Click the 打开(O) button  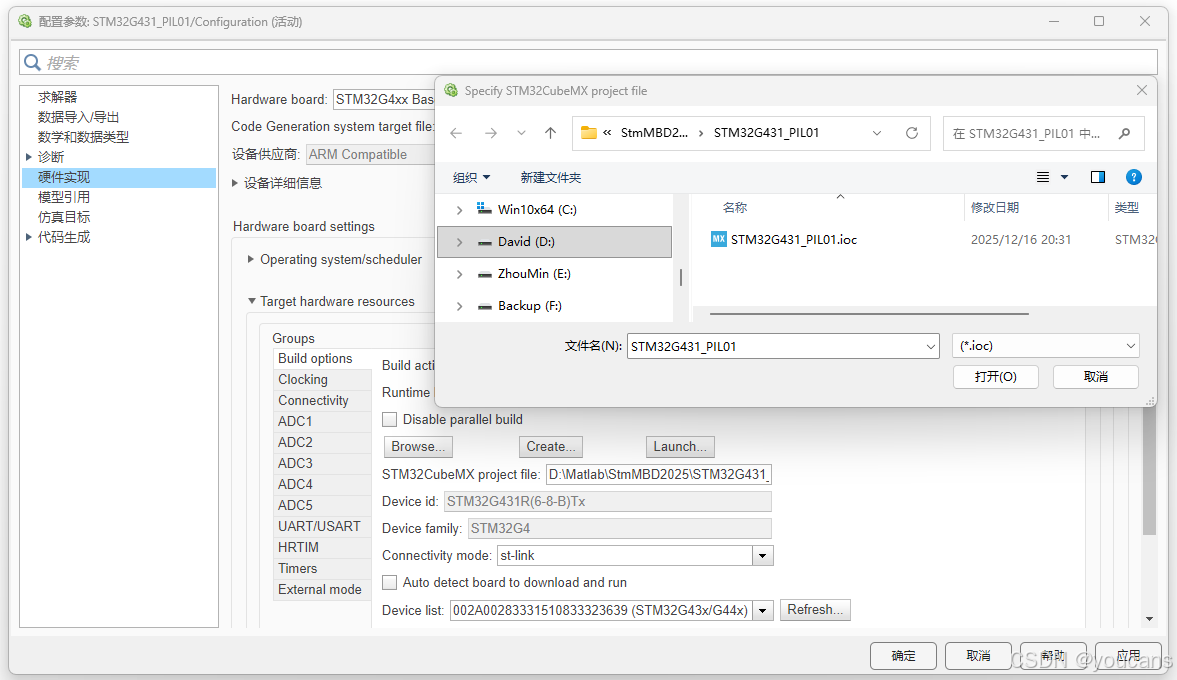[995, 377]
